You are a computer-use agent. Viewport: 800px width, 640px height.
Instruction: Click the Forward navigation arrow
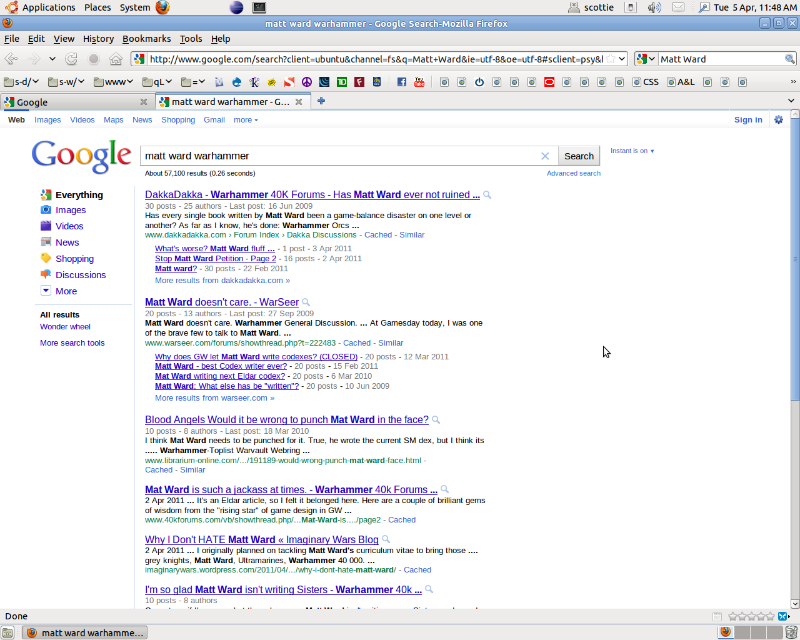[x=34, y=59]
